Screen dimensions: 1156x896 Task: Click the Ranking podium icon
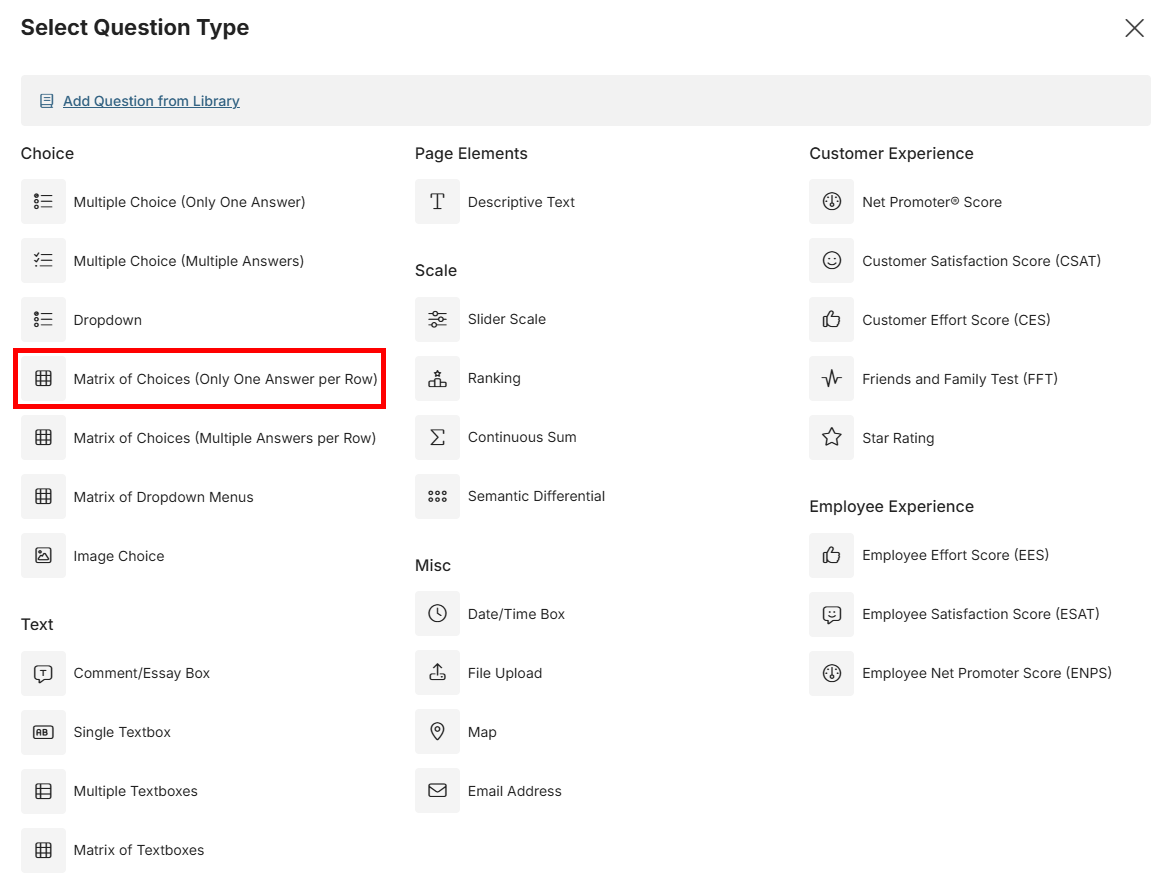point(437,378)
